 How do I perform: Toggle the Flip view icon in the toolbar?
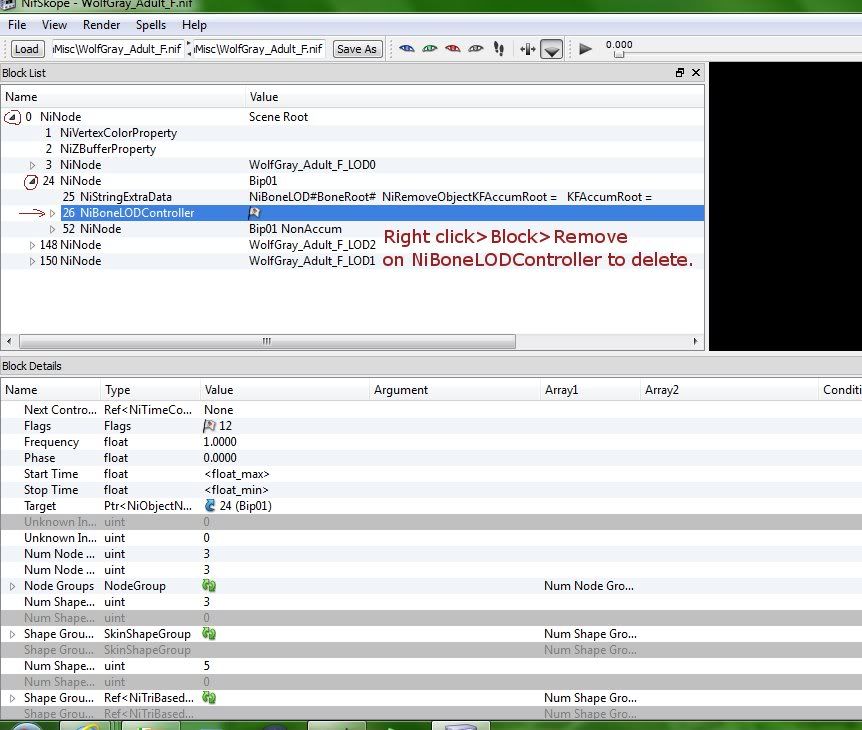[528, 48]
